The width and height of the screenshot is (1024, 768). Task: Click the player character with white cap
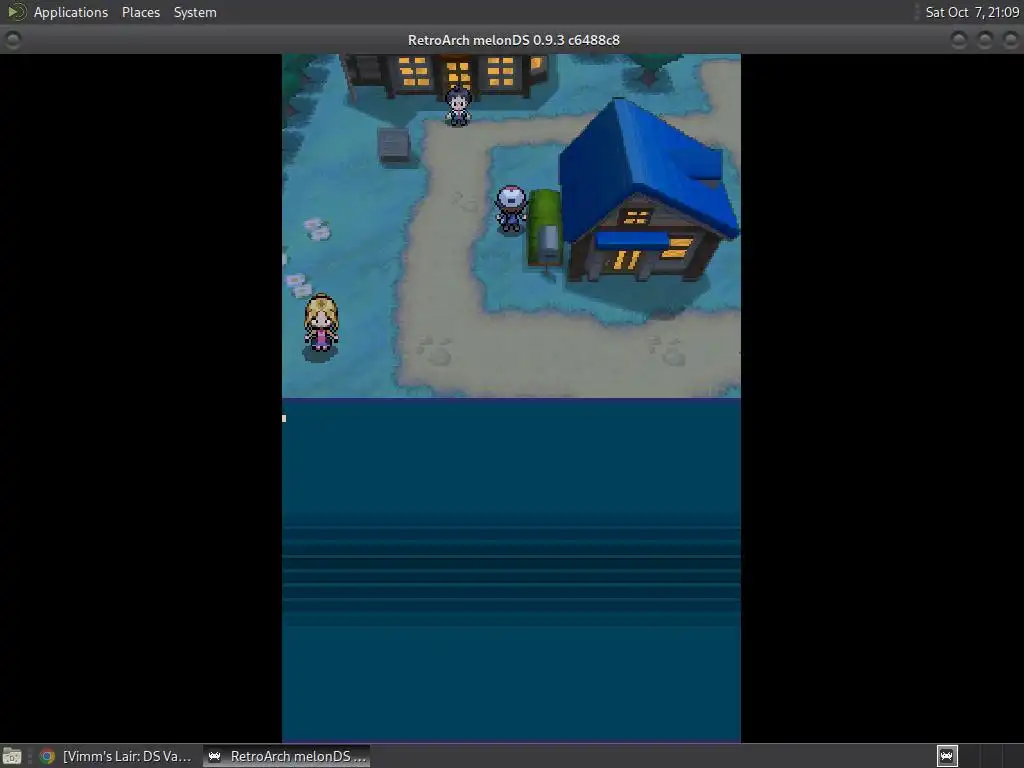(x=511, y=209)
